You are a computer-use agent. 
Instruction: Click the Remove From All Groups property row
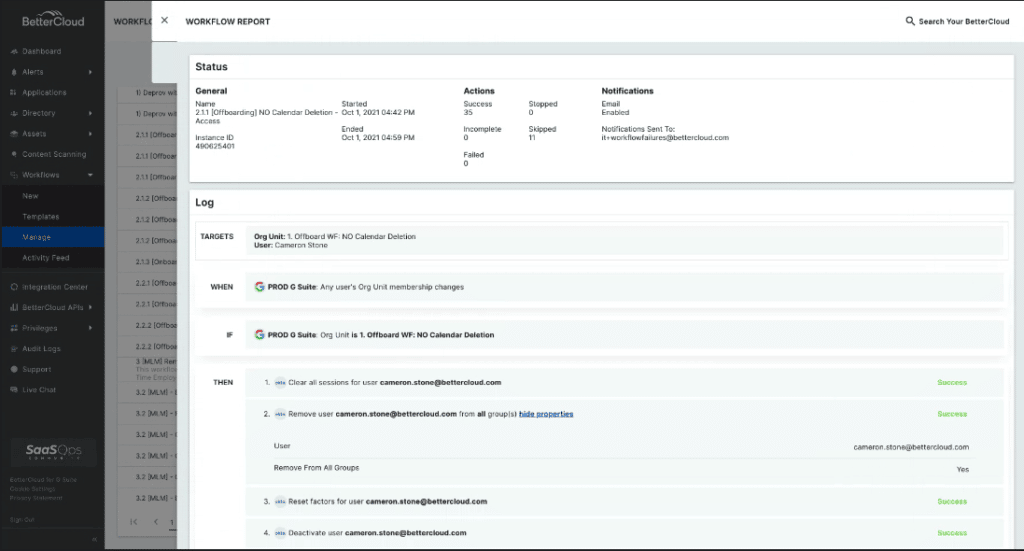[621, 468]
